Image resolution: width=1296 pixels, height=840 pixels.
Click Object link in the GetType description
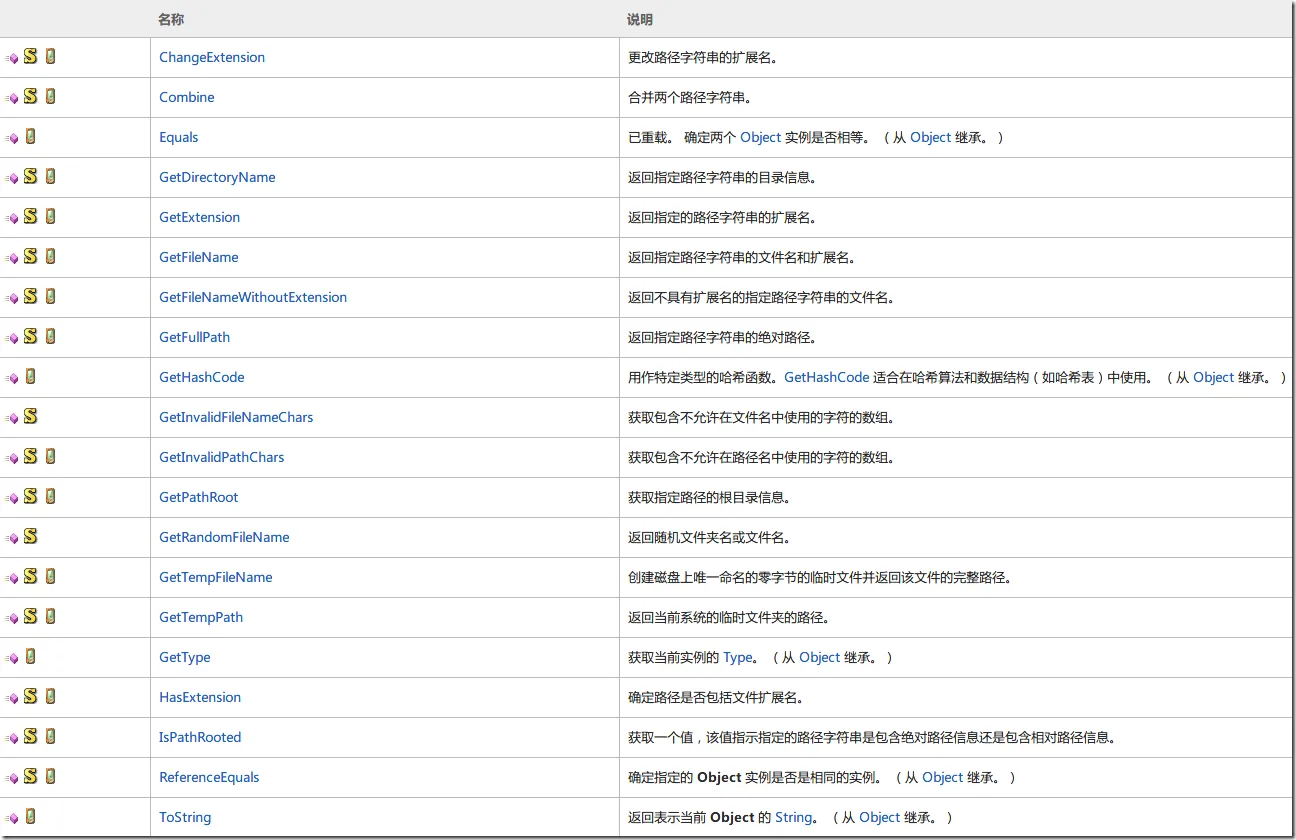[x=820, y=657]
